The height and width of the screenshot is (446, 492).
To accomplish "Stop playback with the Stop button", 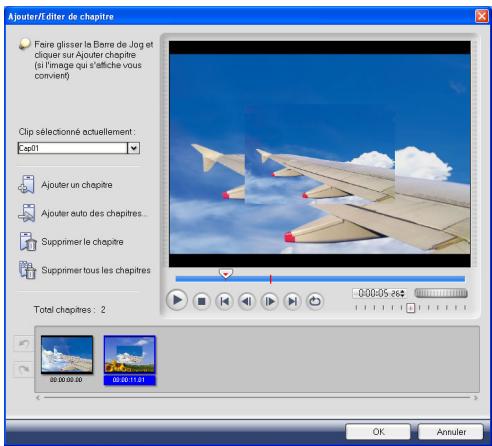I will click(201, 301).
